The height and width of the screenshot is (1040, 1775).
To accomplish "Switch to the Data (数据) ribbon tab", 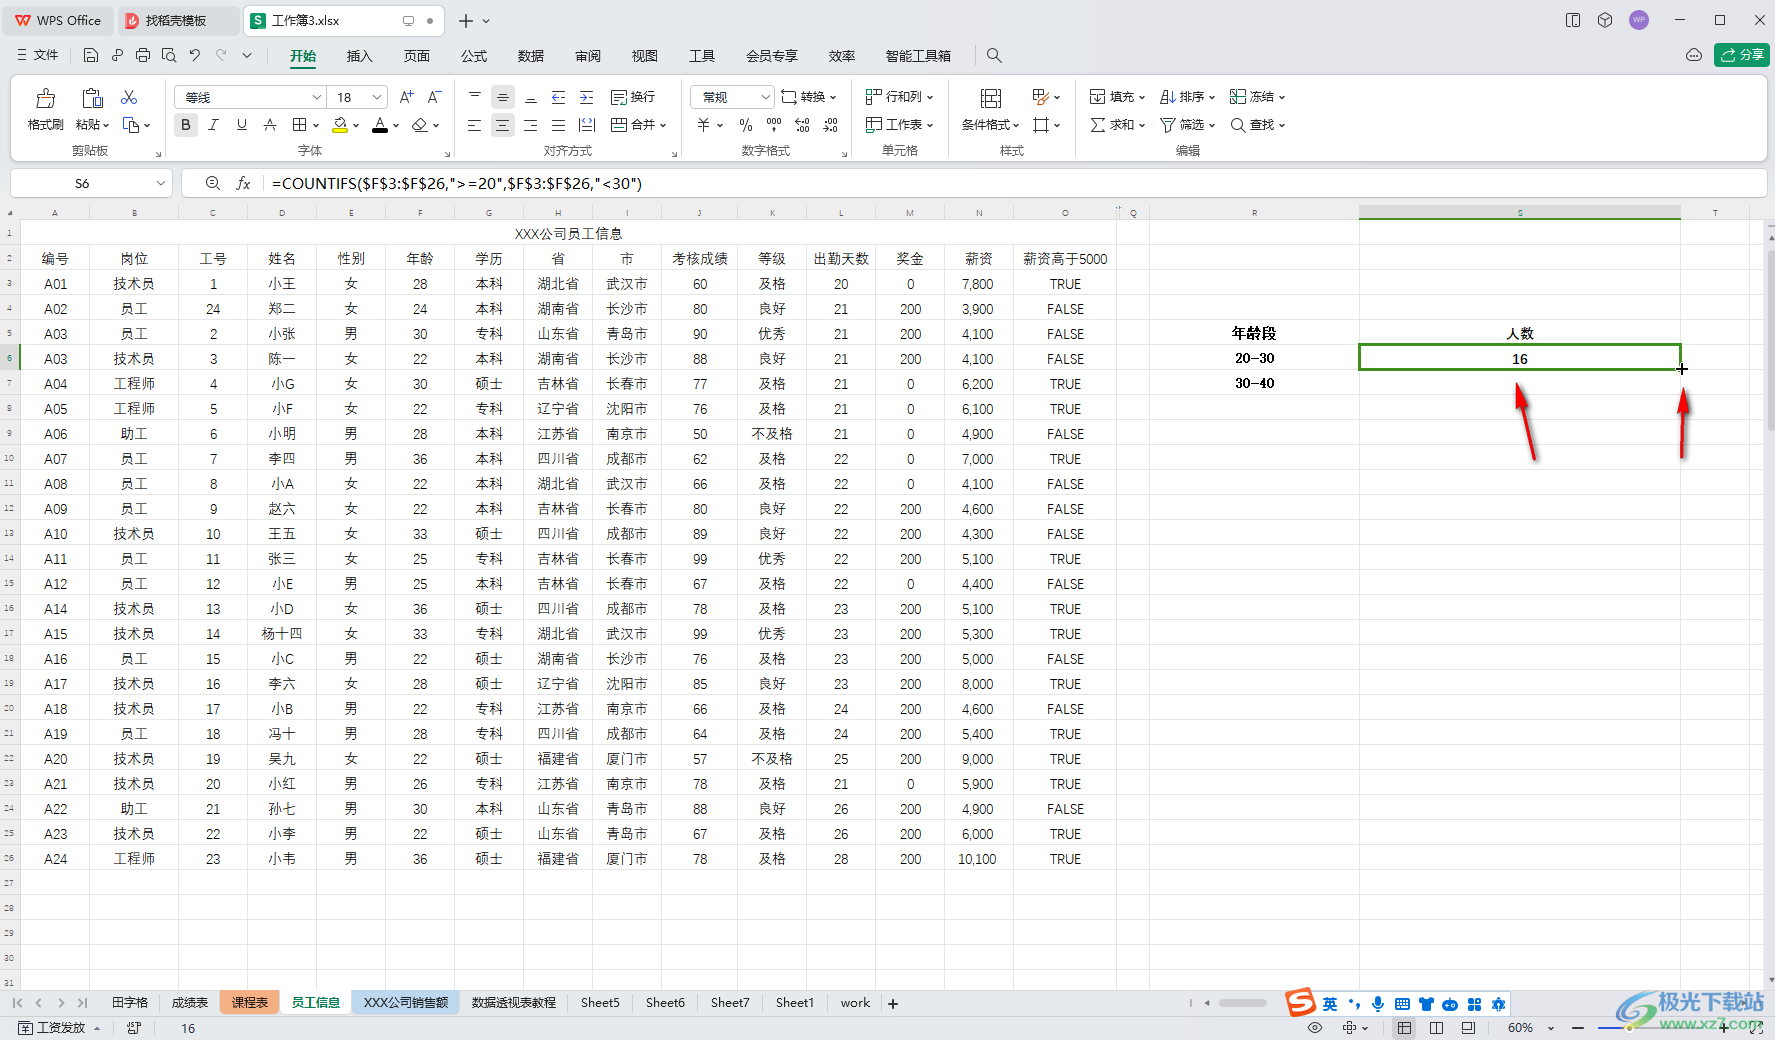I will (x=531, y=56).
